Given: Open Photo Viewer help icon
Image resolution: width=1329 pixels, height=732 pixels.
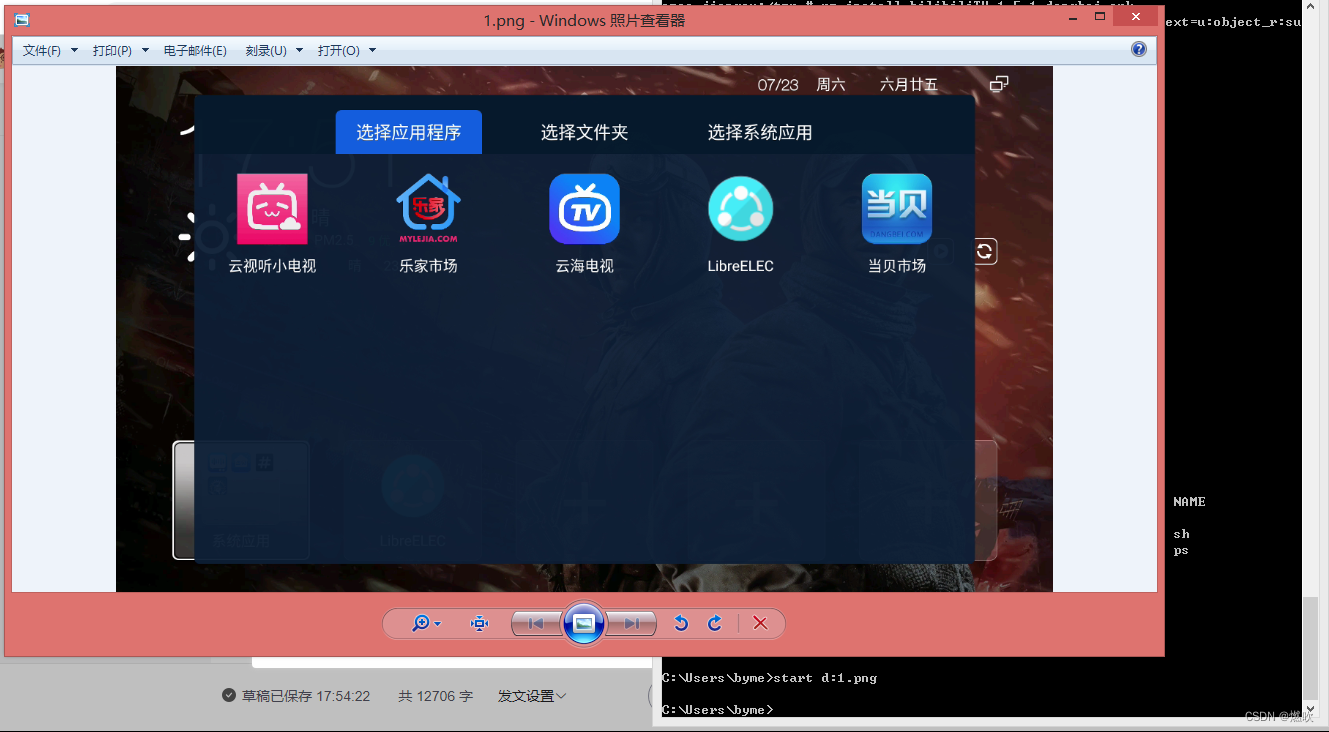Looking at the screenshot, I should [x=1139, y=49].
